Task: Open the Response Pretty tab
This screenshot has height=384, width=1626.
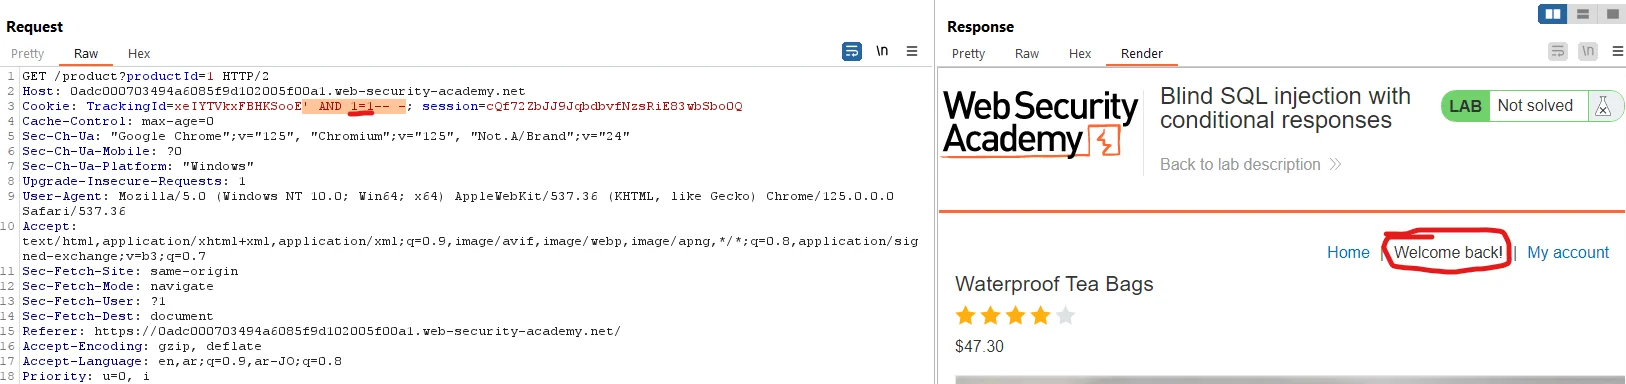Action: pos(968,53)
